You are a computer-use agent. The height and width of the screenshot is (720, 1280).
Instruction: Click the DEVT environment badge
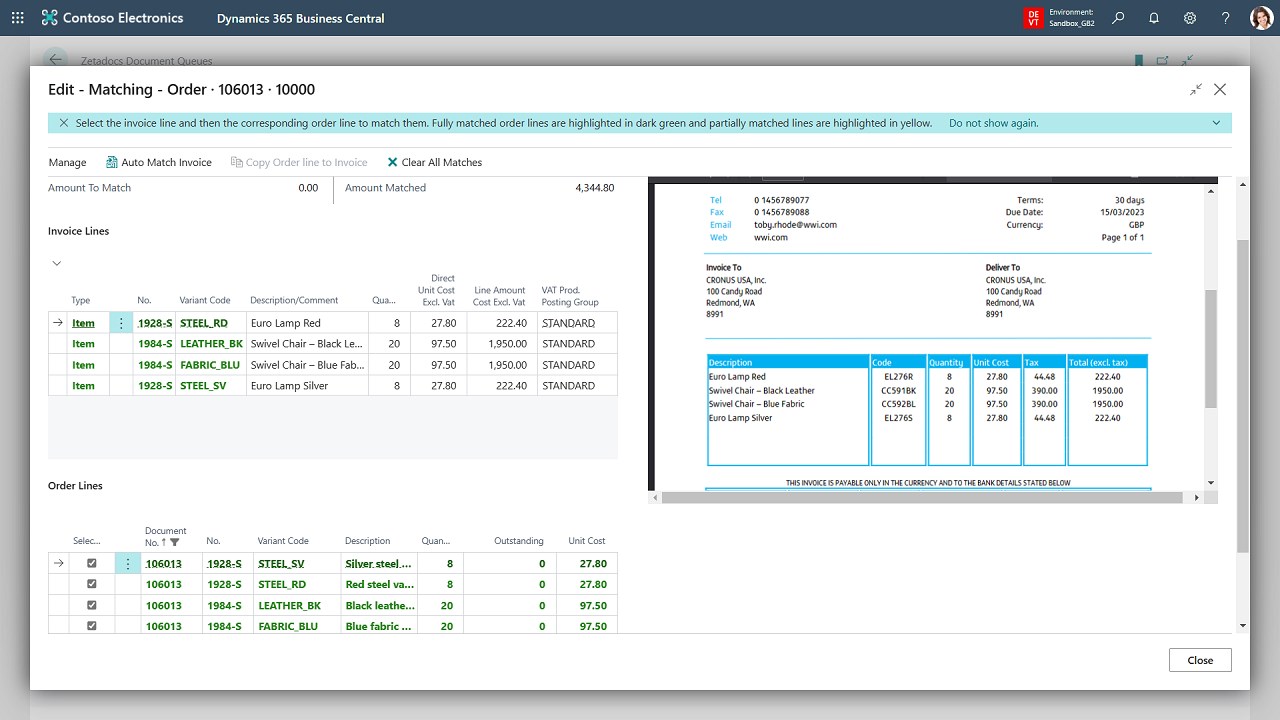1033,18
